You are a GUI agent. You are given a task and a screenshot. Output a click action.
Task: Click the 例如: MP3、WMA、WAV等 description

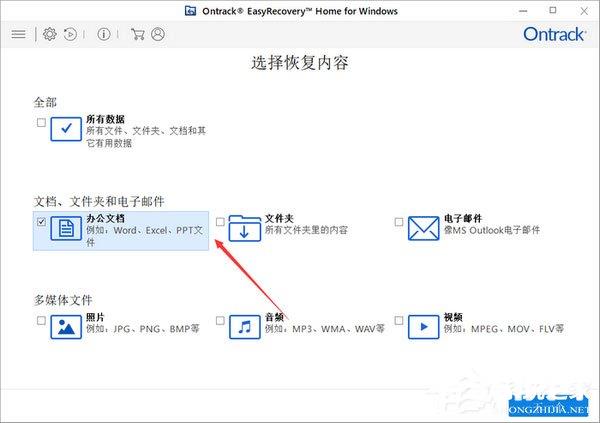pyautogui.click(x=325, y=329)
